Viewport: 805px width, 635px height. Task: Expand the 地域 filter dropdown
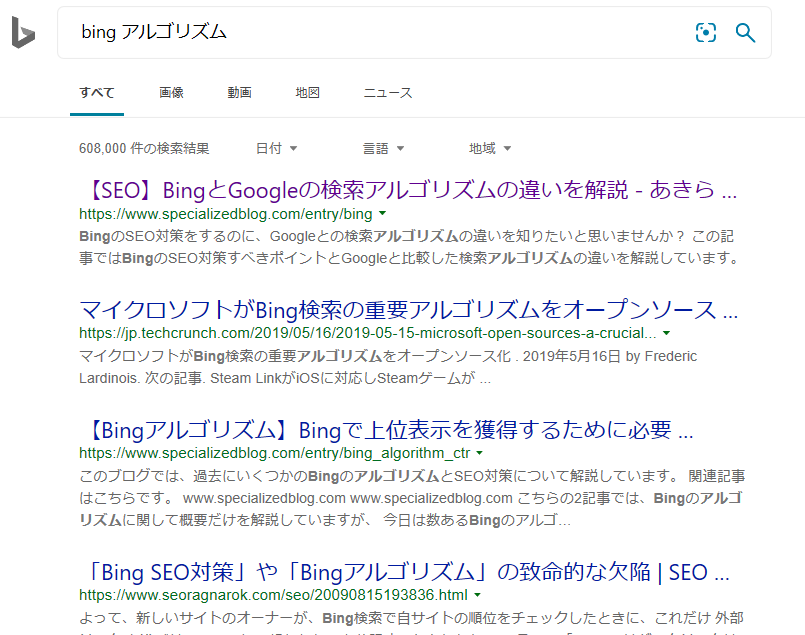pos(490,148)
